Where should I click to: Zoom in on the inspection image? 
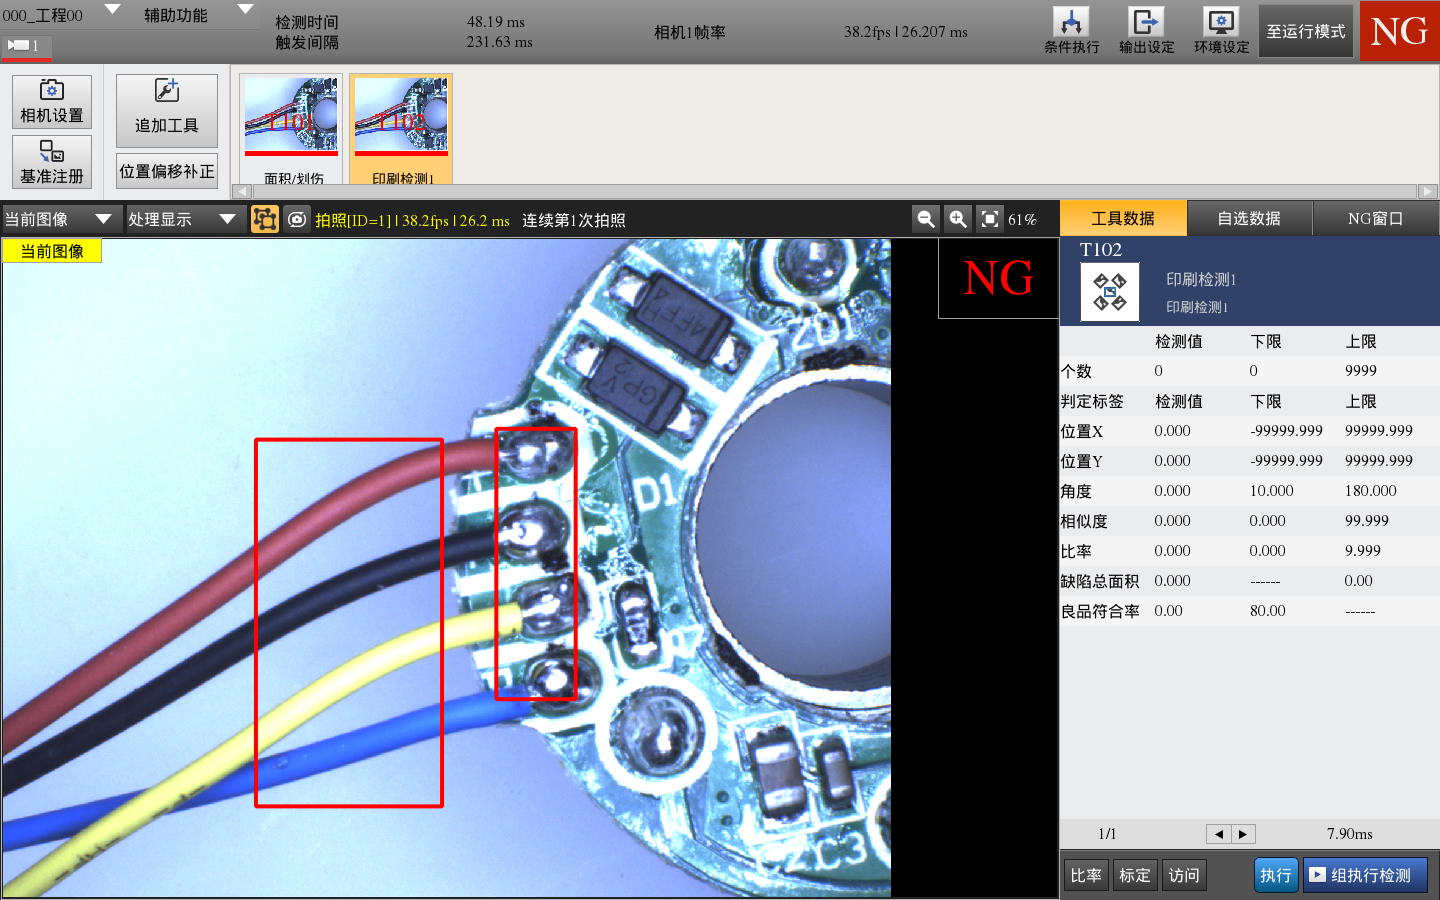[x=957, y=218]
